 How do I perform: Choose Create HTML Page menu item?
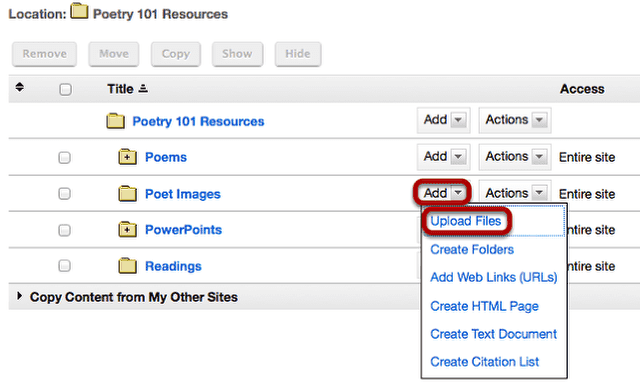click(x=484, y=306)
